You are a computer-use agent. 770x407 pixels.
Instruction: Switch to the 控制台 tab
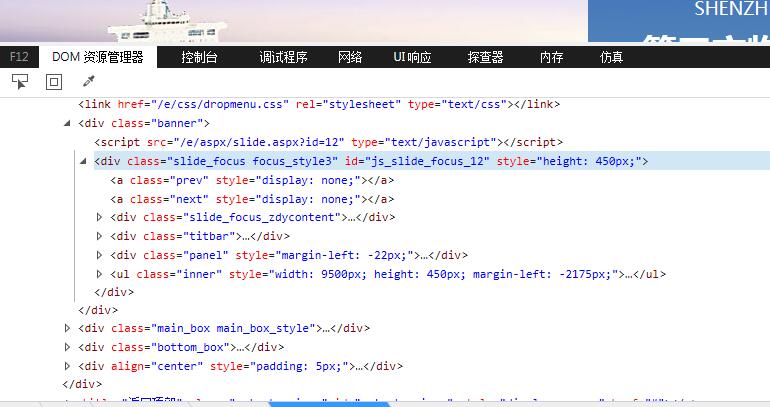[x=199, y=57]
